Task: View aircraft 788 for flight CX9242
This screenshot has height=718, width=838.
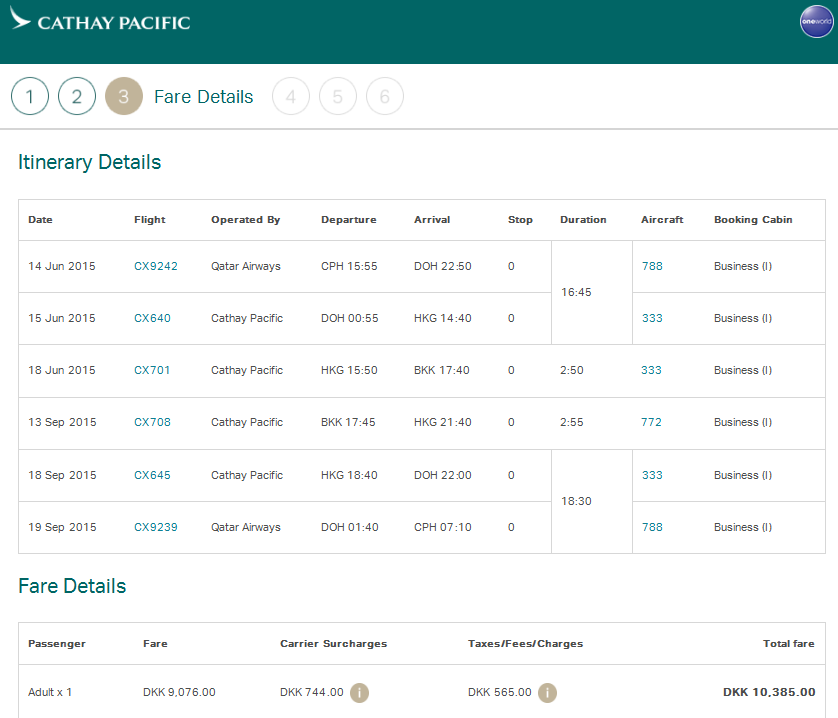Action: tap(652, 266)
